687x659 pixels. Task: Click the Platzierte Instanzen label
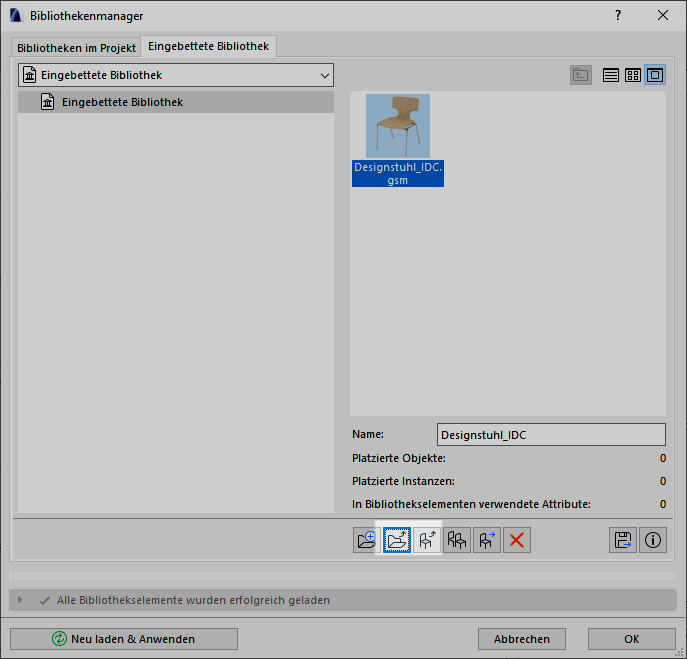403,481
